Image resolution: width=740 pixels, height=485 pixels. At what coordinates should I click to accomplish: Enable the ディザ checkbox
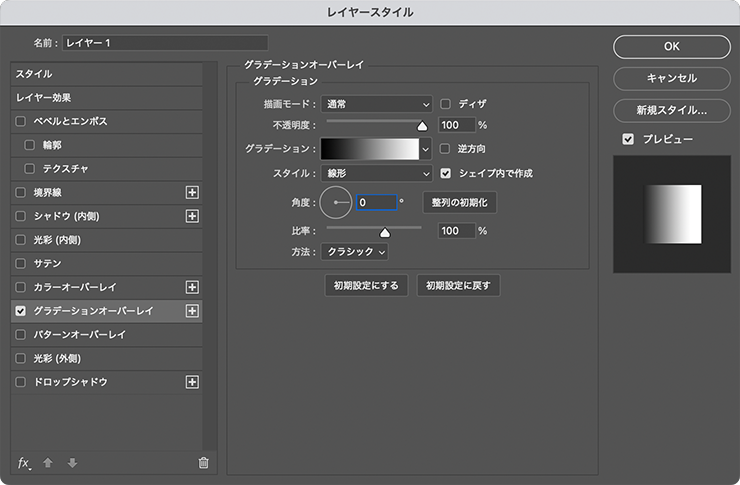coord(446,103)
